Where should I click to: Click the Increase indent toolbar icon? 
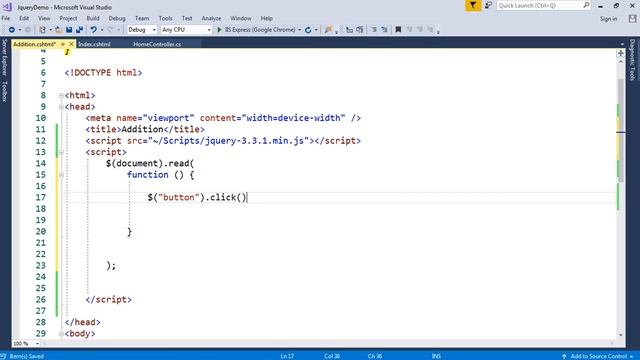(384, 30)
